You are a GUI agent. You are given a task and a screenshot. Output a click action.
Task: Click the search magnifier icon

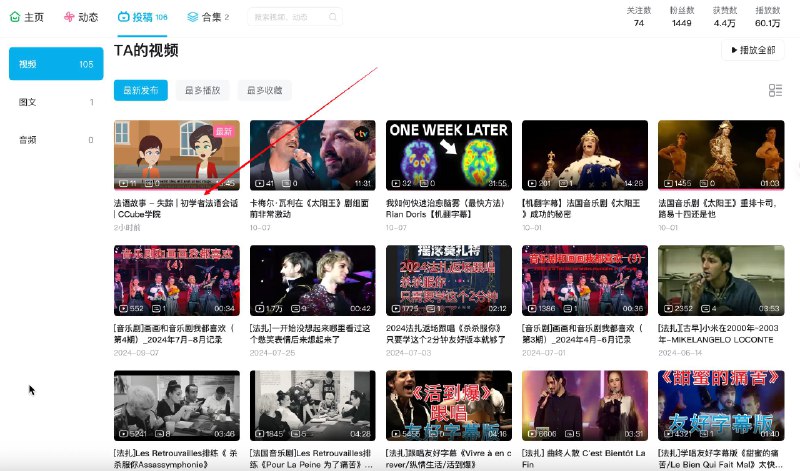point(333,17)
